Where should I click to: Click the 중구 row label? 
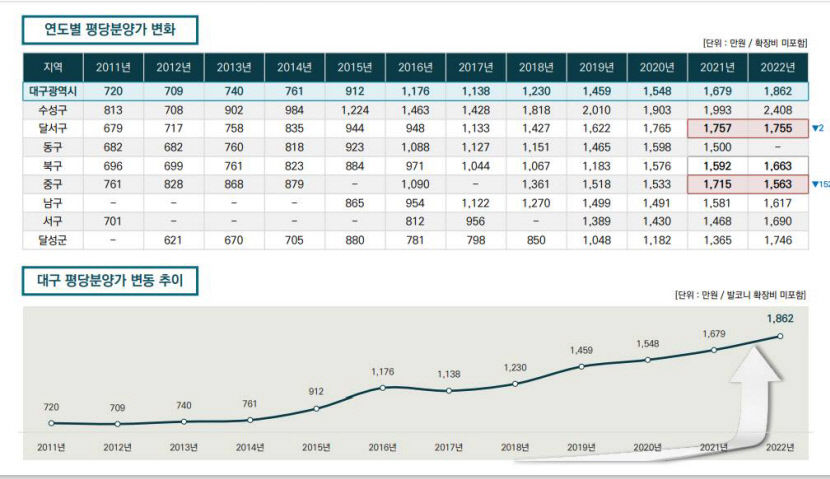pyautogui.click(x=53, y=184)
